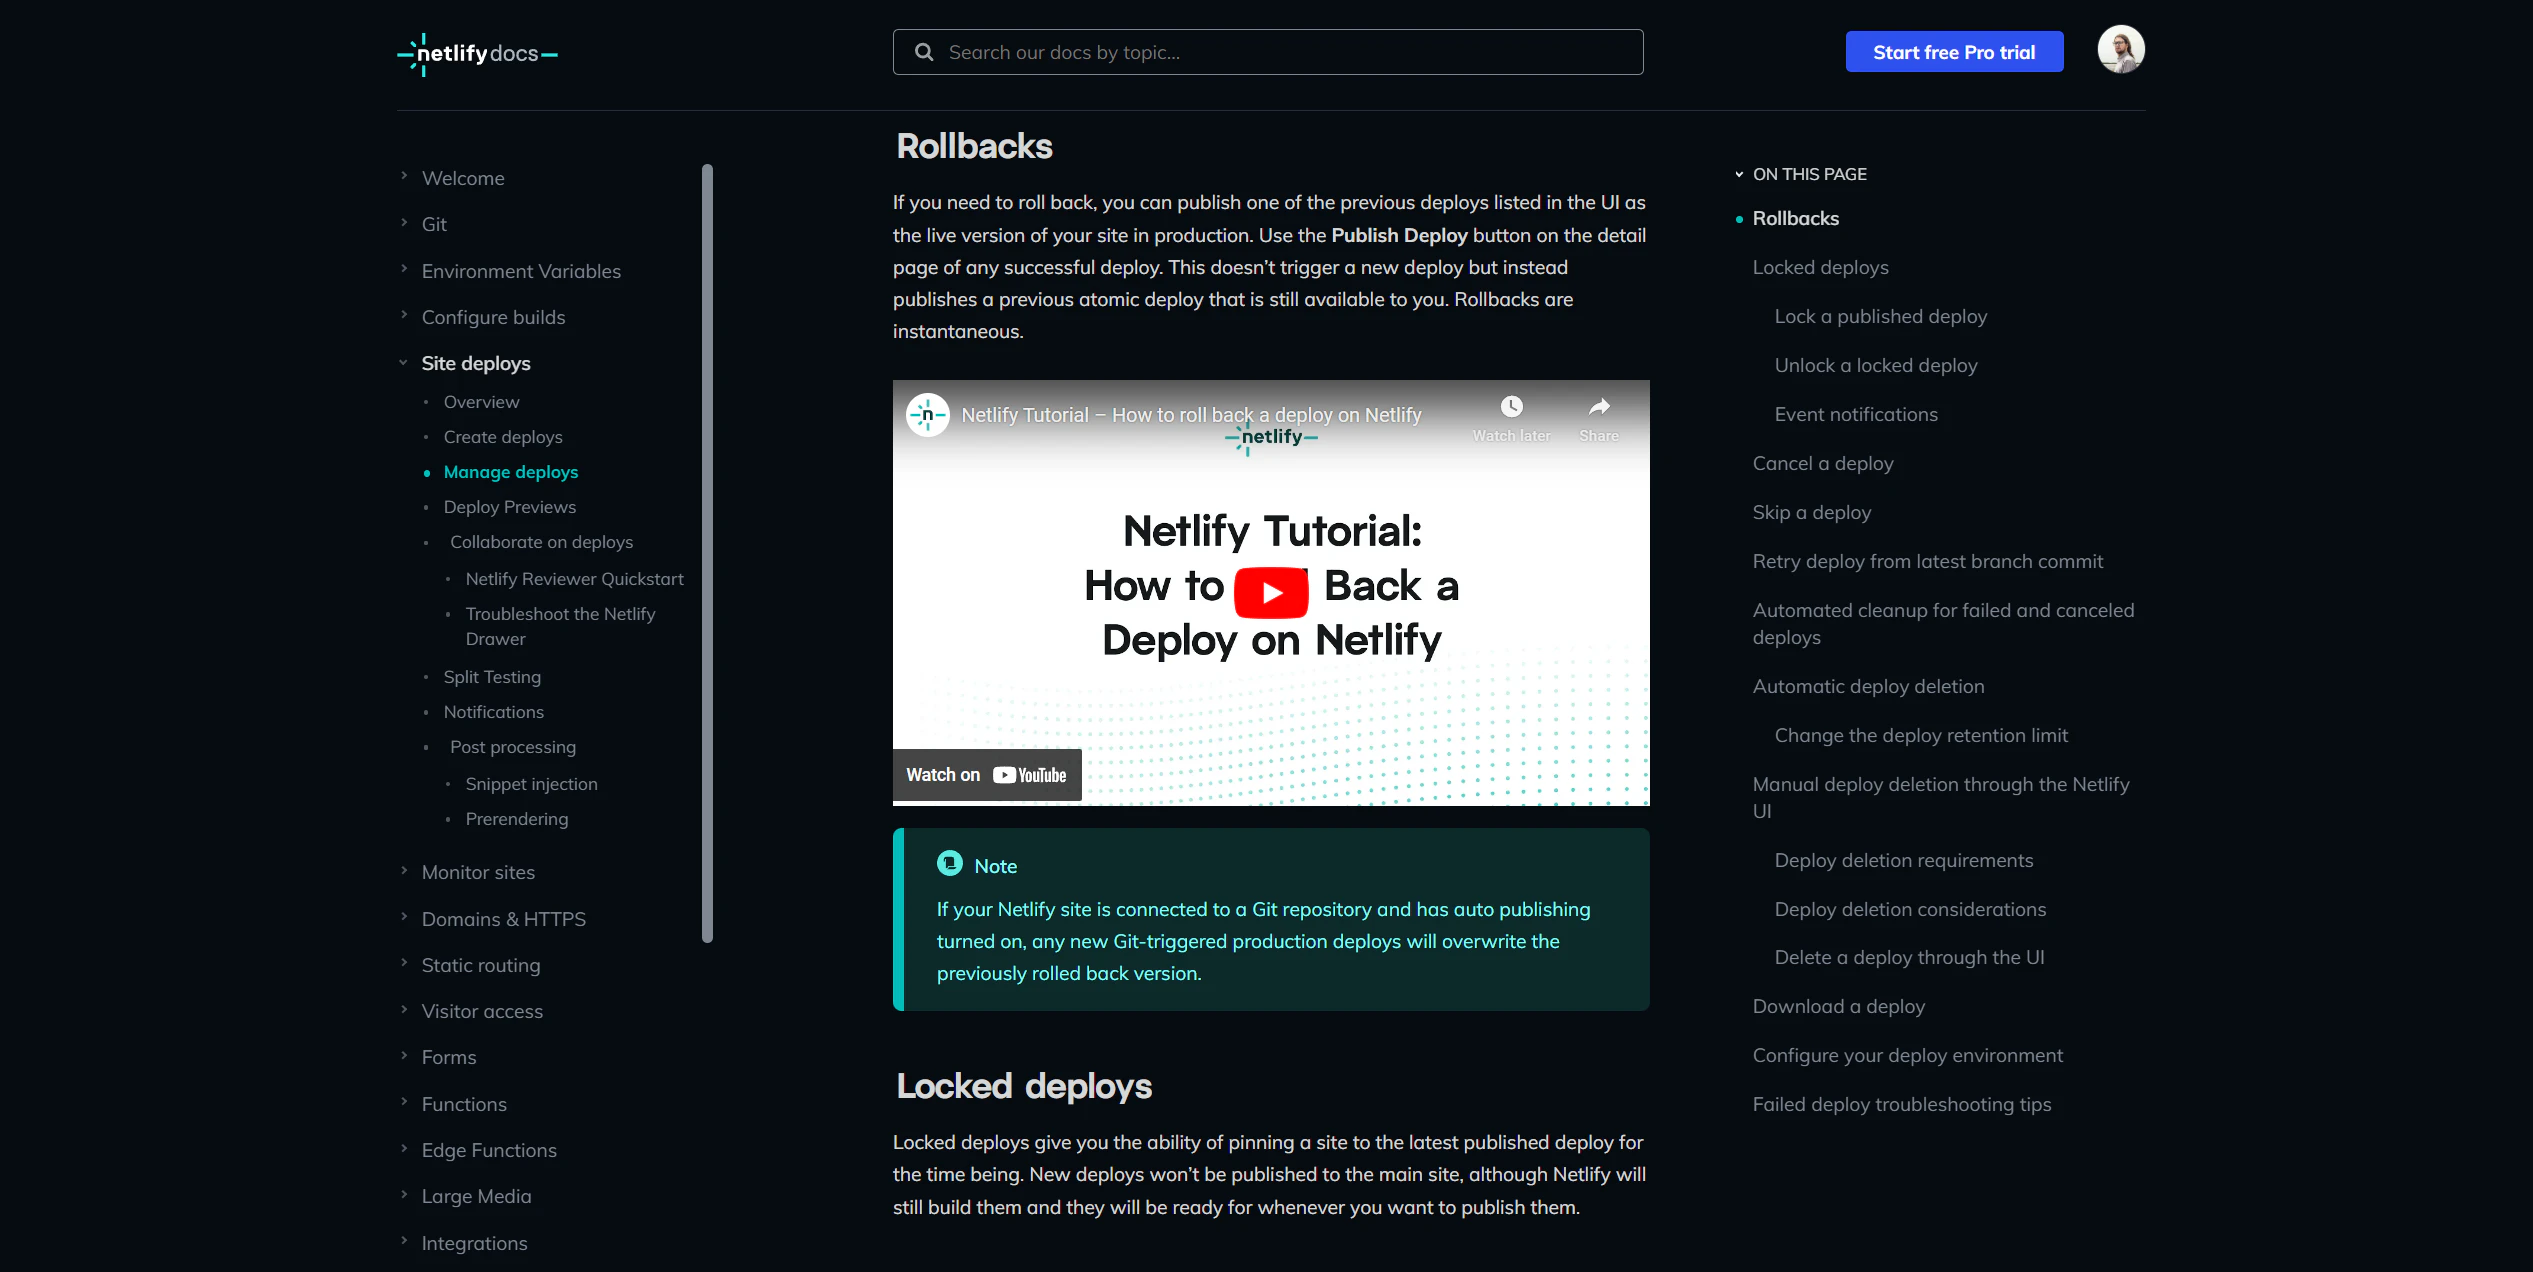Image resolution: width=2533 pixels, height=1272 pixels.
Task: Expand the Welcome section chevron
Action: coord(404,176)
